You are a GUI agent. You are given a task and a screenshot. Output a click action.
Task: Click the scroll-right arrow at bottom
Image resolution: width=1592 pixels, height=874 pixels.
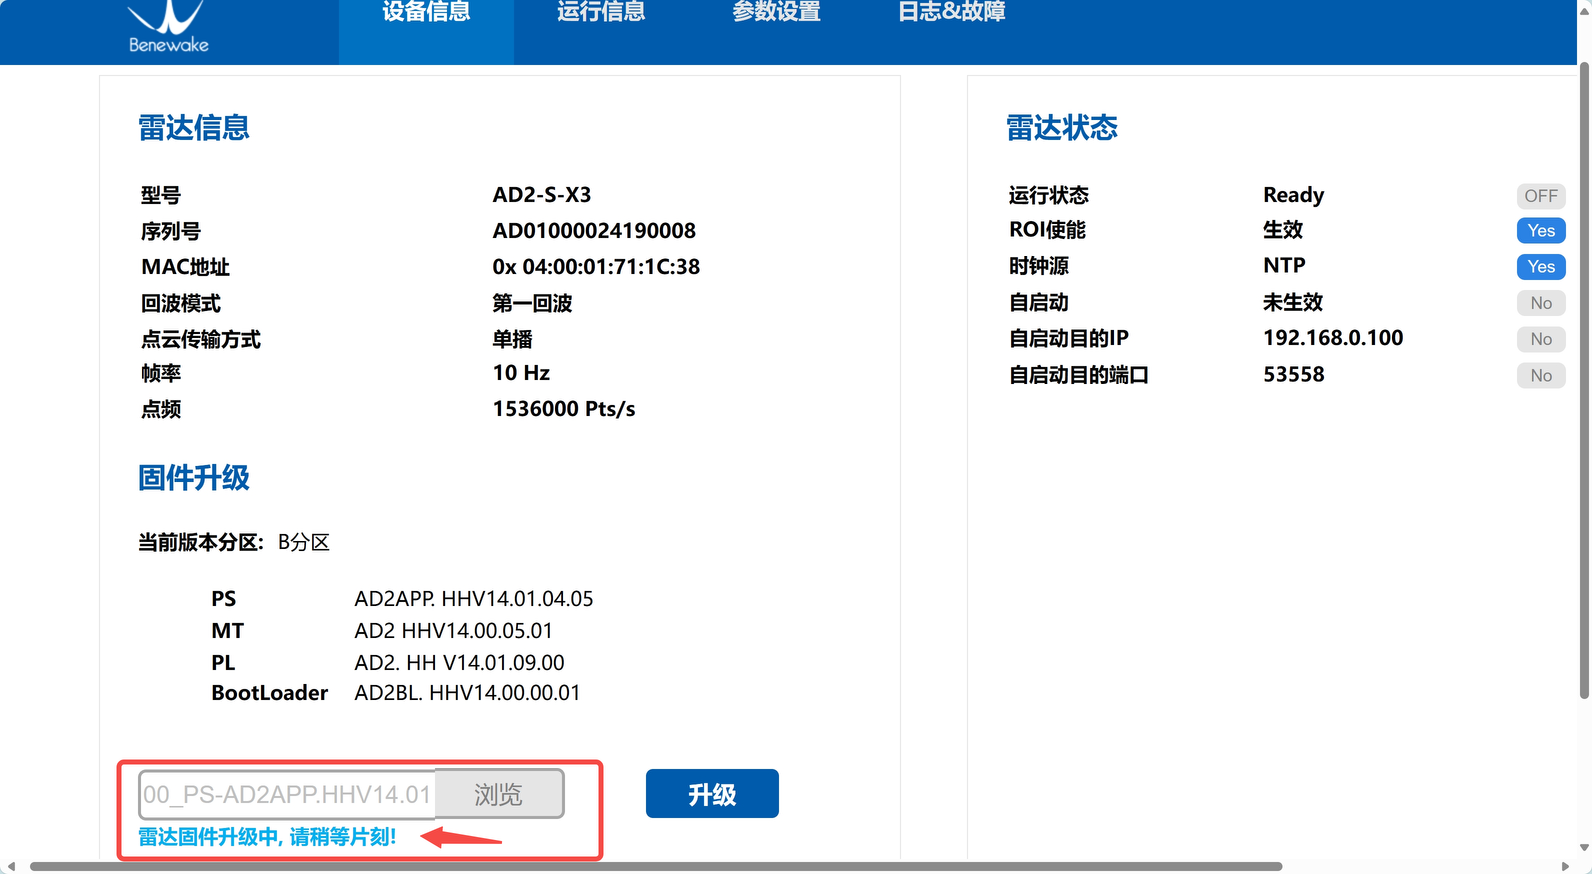1565,866
